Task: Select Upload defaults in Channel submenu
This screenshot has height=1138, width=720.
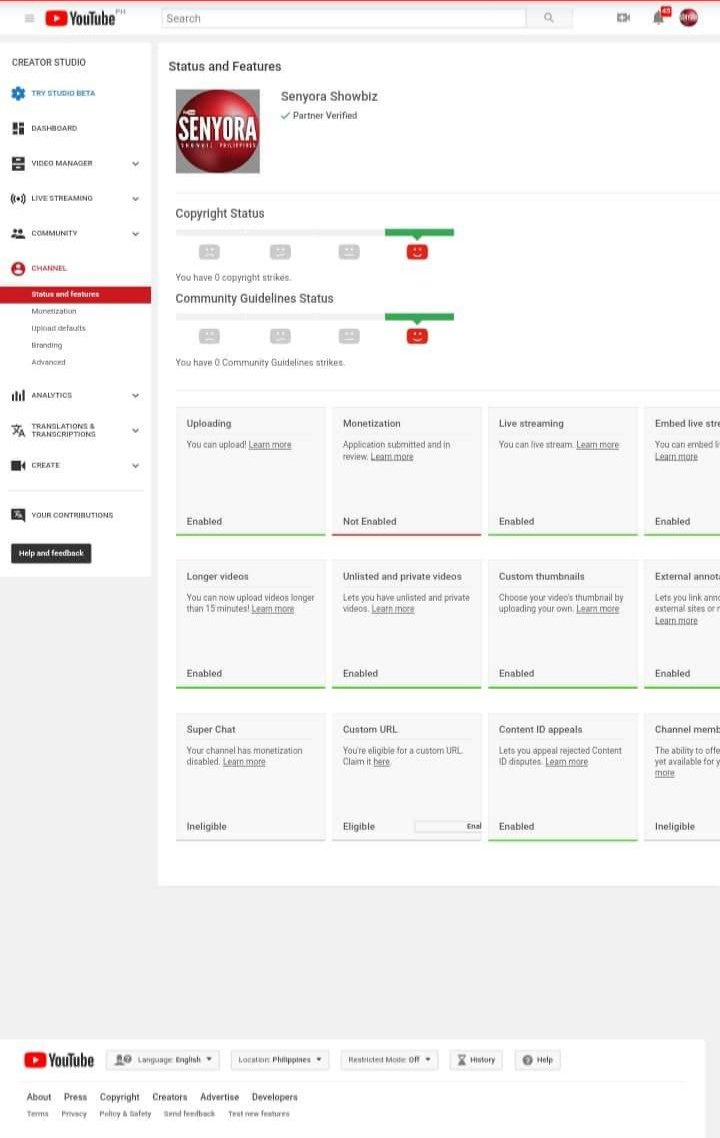Action: 58,328
